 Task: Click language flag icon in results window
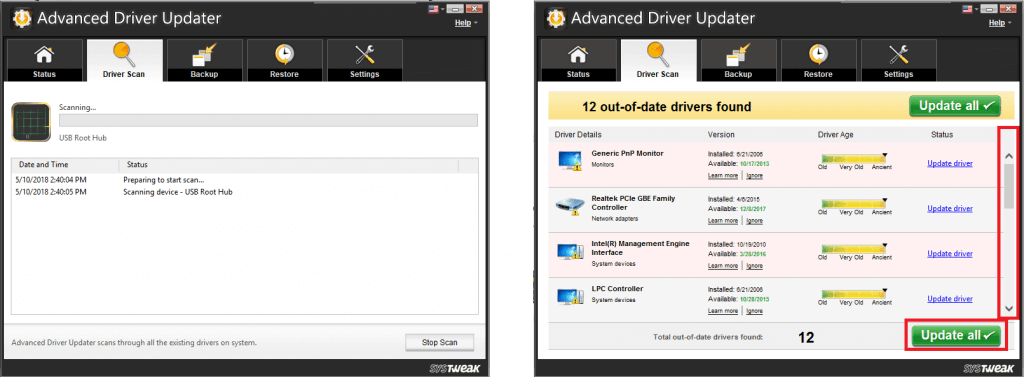(968, 8)
